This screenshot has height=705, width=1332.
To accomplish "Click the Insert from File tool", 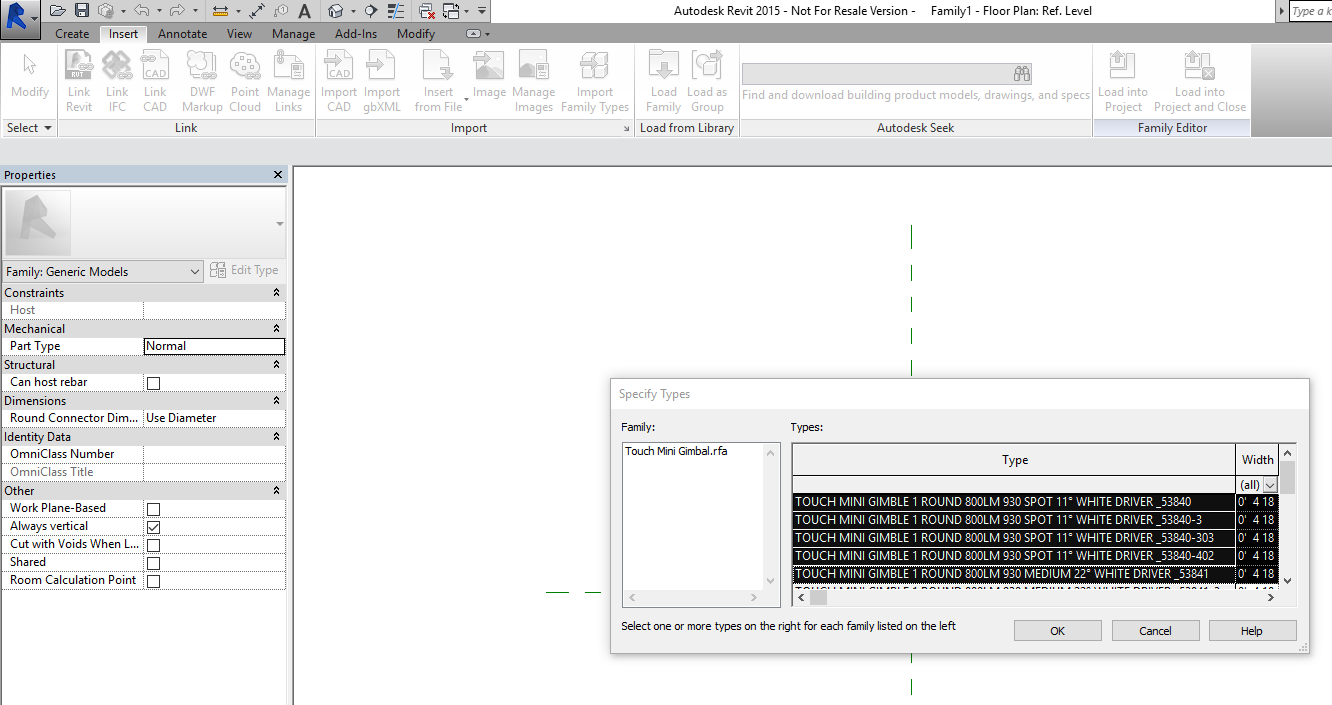I will coord(439,82).
